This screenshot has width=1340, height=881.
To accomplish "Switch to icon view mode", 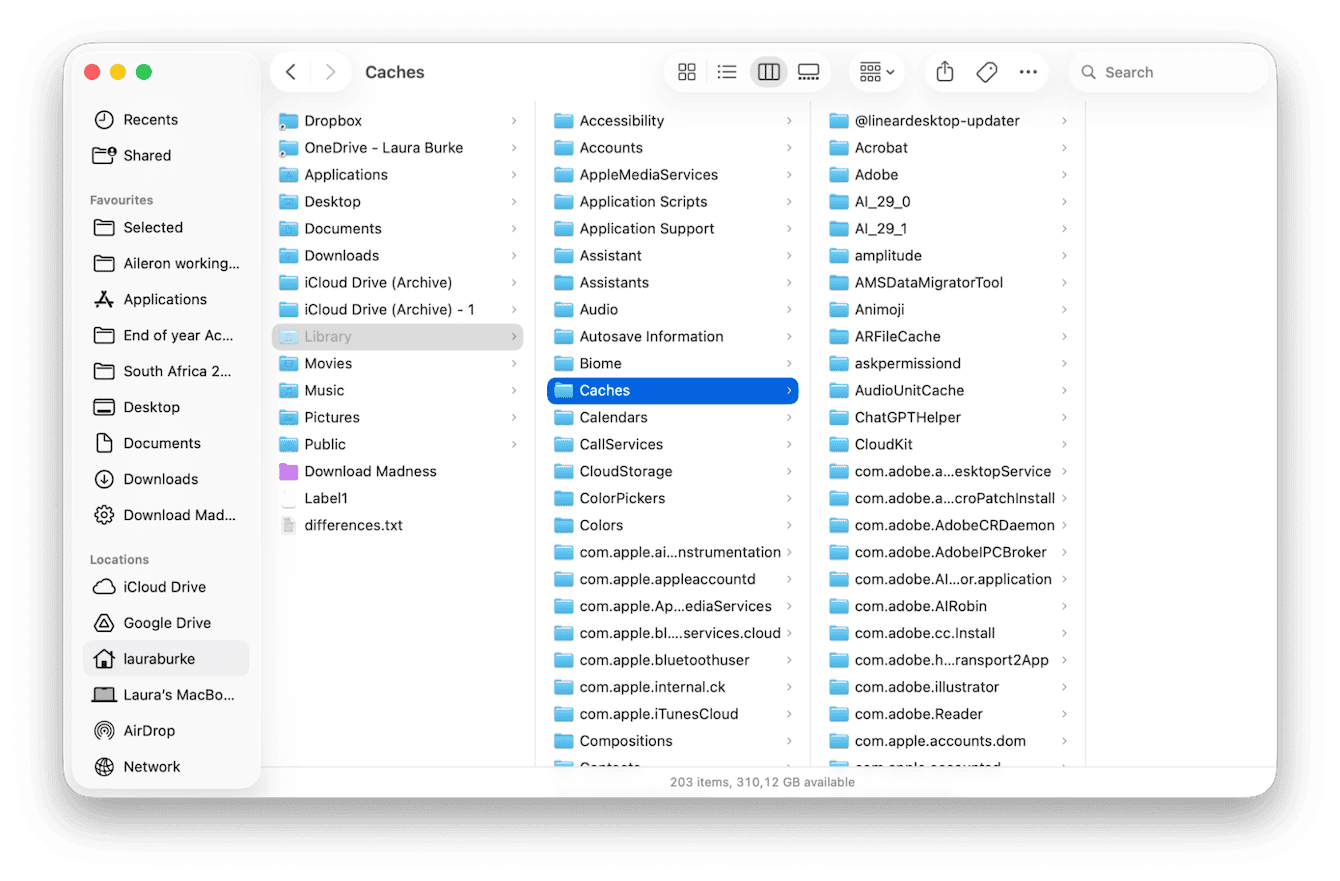I will tap(686, 71).
